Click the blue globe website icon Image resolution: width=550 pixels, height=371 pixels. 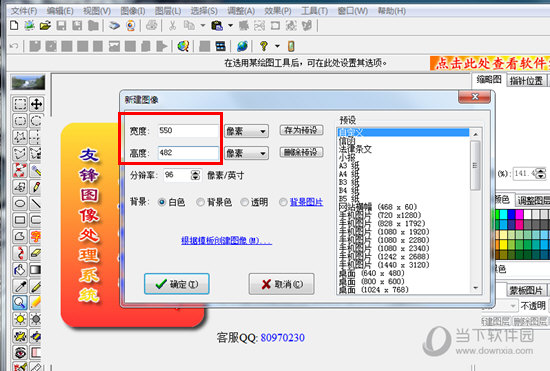click(242, 46)
